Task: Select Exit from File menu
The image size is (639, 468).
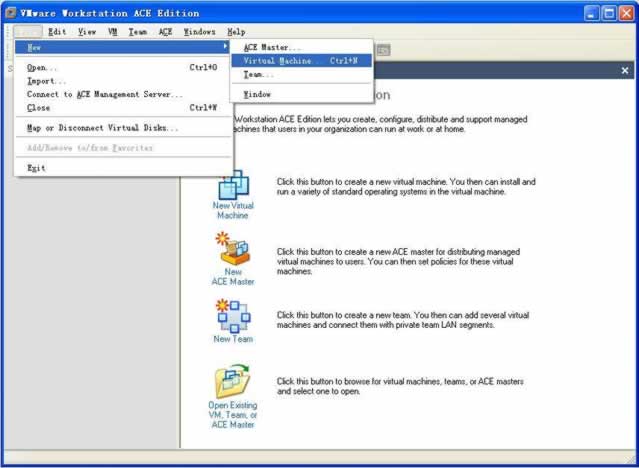Action: point(122,168)
